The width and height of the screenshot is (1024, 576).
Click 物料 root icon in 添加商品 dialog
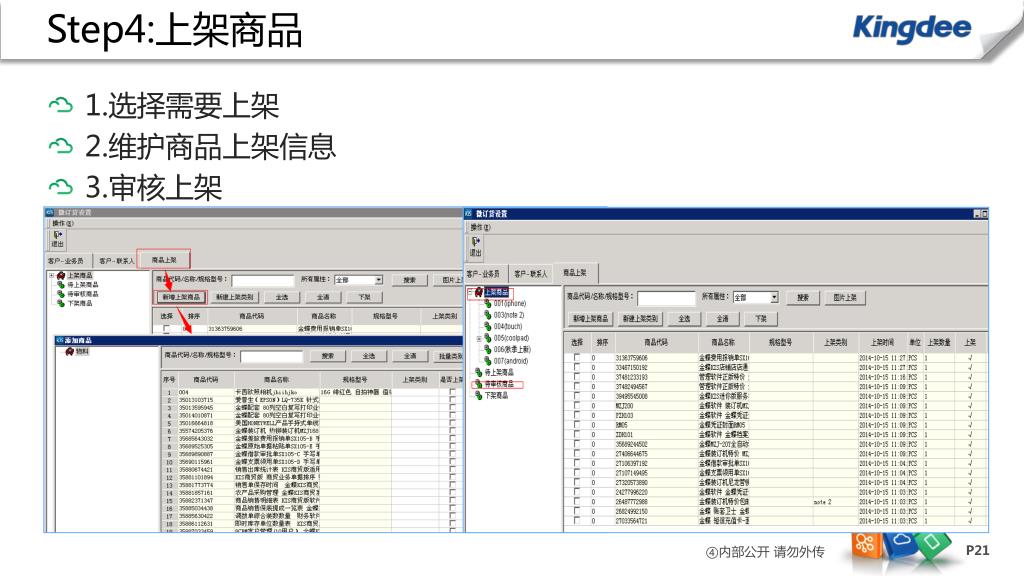pyautogui.click(x=69, y=351)
